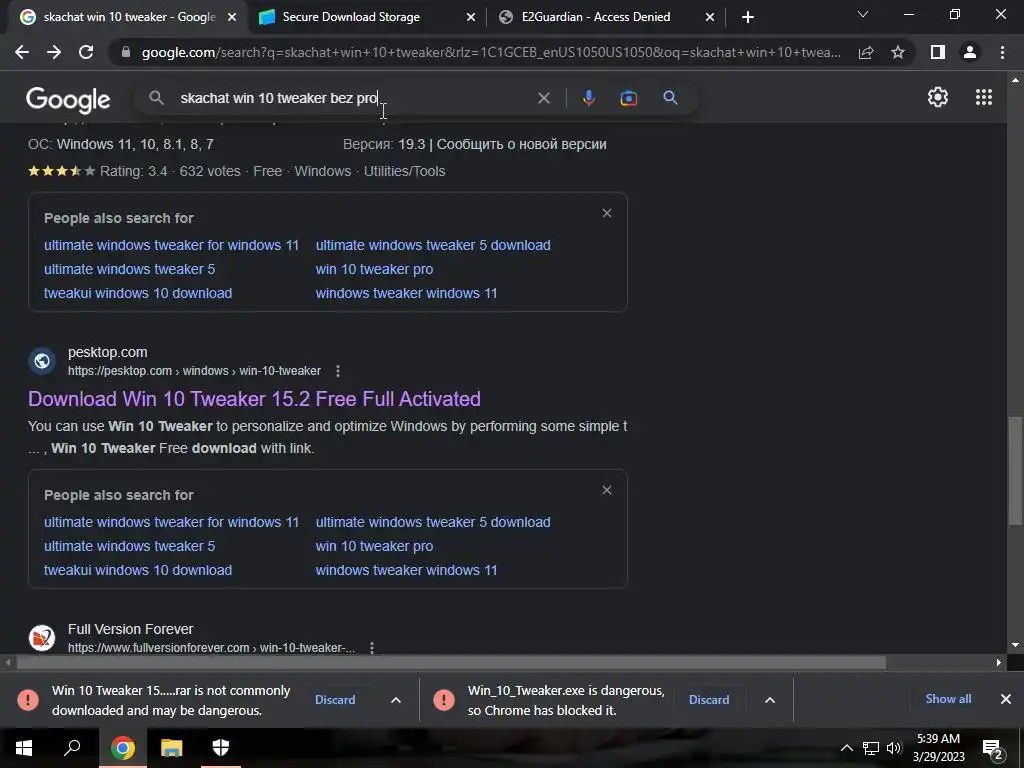Search by image with camera icon

tap(628, 98)
